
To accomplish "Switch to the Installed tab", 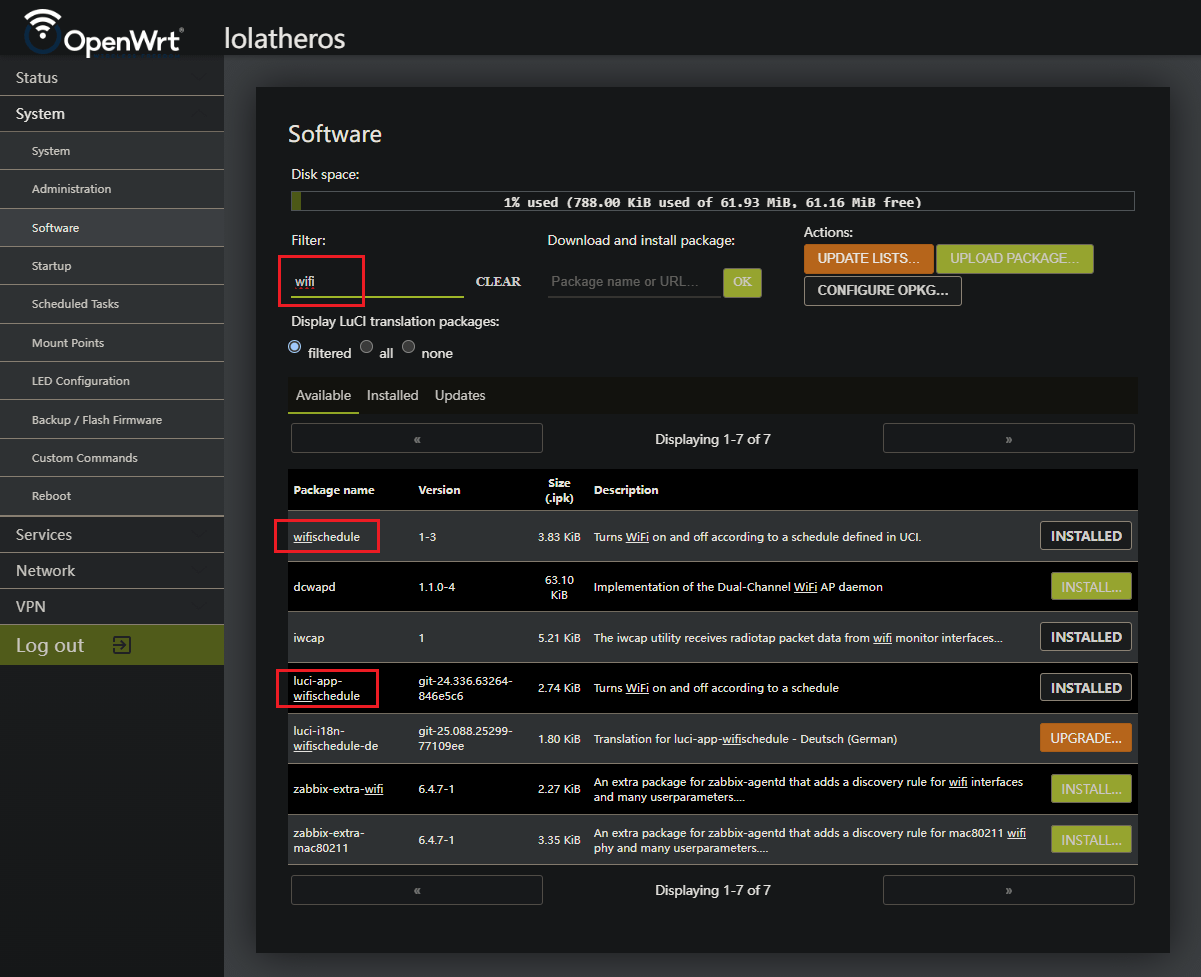I will click(x=392, y=396).
